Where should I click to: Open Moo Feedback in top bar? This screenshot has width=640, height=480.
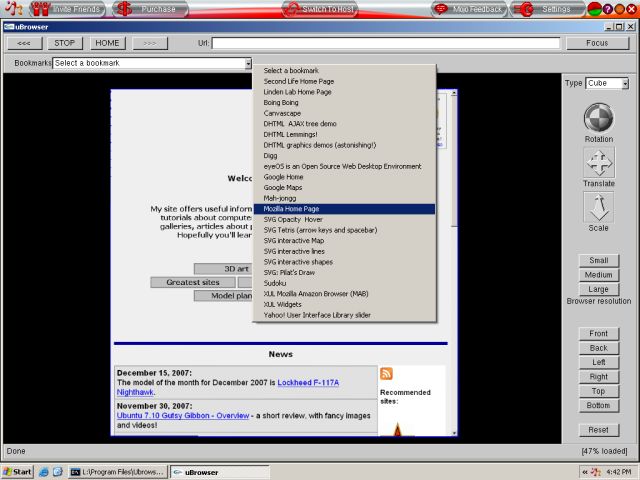point(469,9)
